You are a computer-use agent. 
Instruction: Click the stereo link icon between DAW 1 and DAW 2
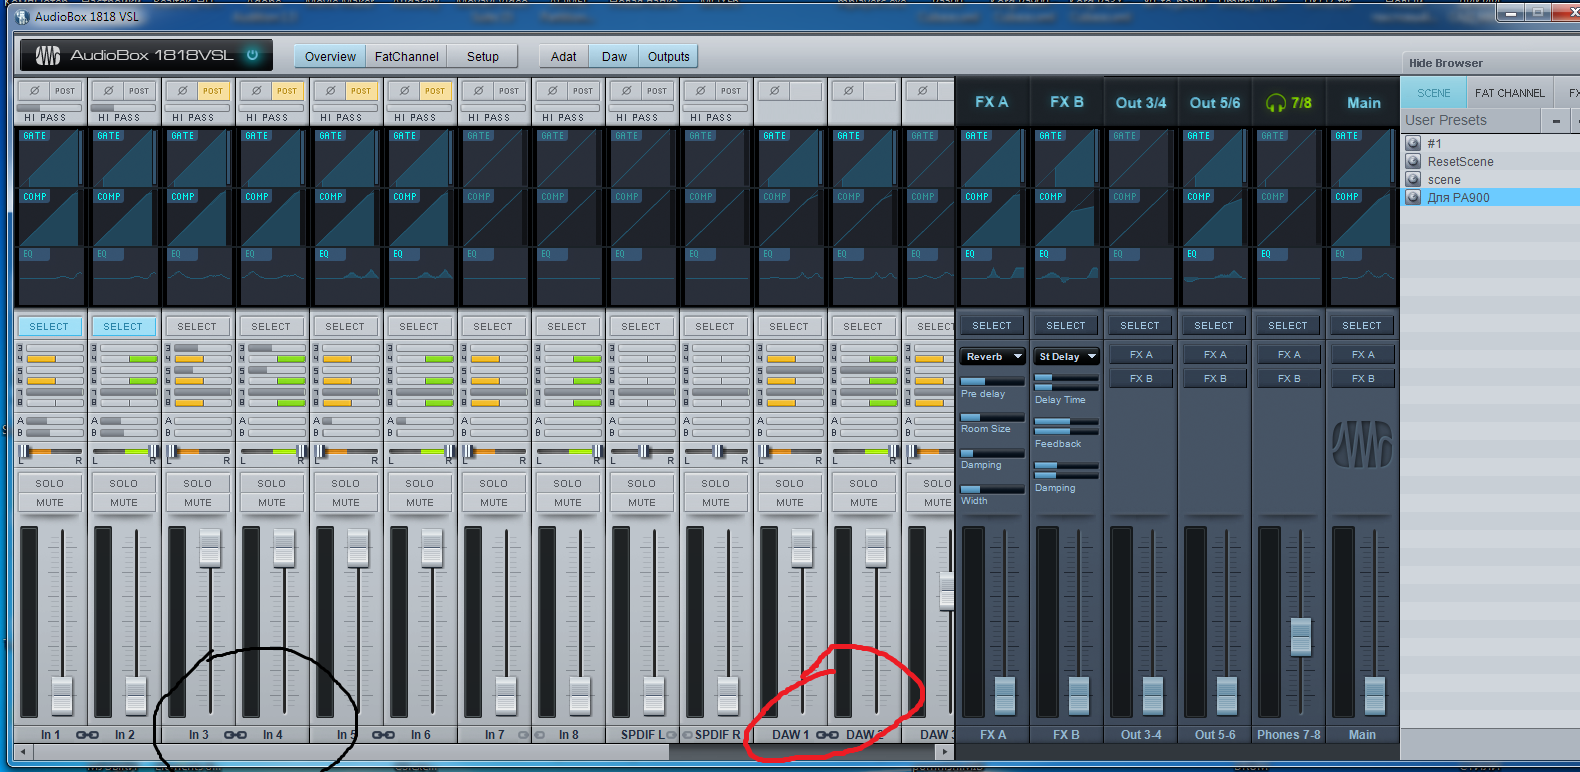827,735
